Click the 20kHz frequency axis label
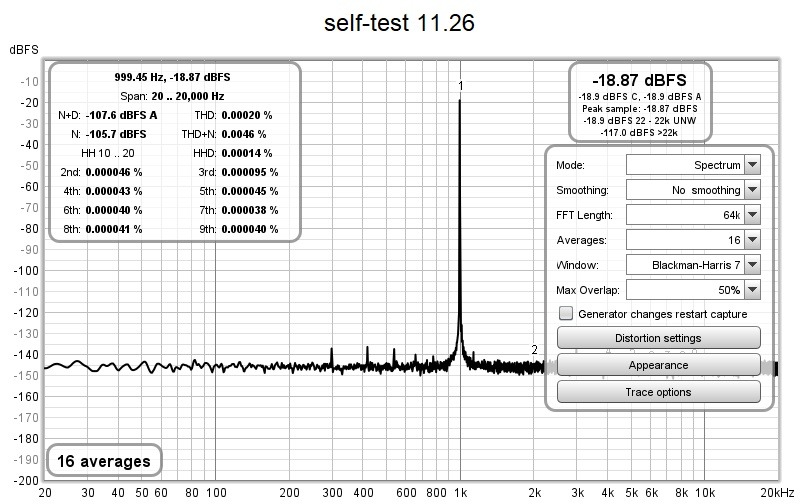Viewport: 800px width, 504px height. [x=777, y=493]
